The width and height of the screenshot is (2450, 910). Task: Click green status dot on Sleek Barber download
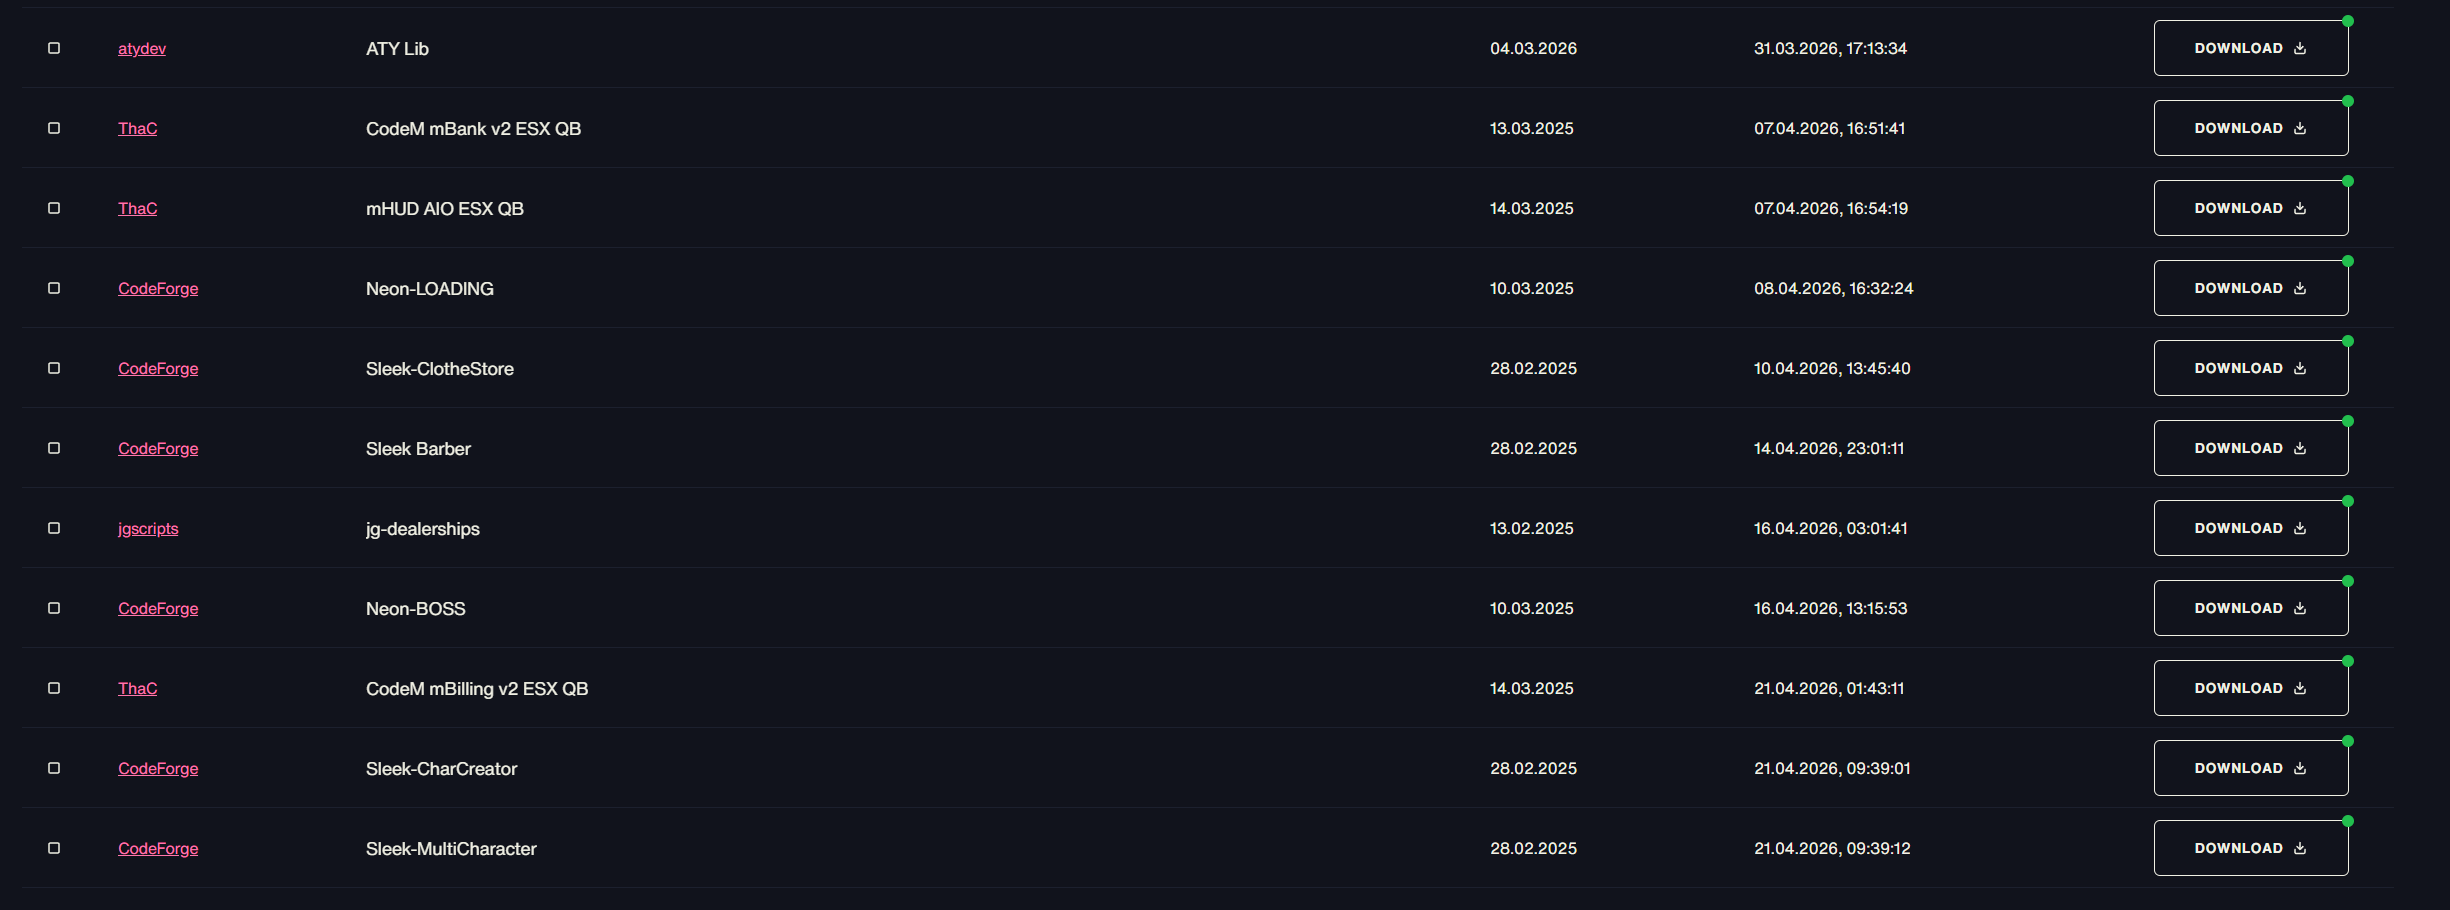(2348, 421)
